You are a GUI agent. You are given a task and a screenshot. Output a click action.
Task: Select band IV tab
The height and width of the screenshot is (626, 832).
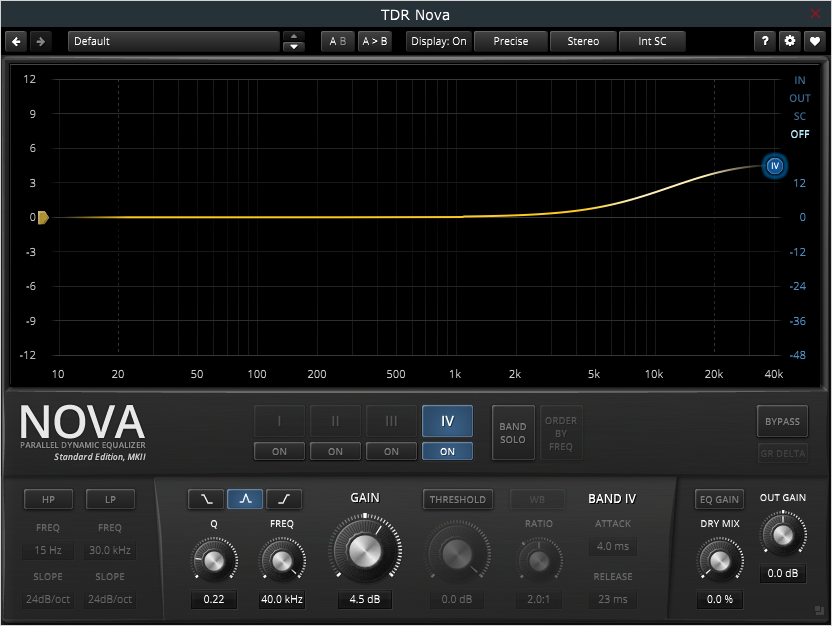[x=447, y=421]
